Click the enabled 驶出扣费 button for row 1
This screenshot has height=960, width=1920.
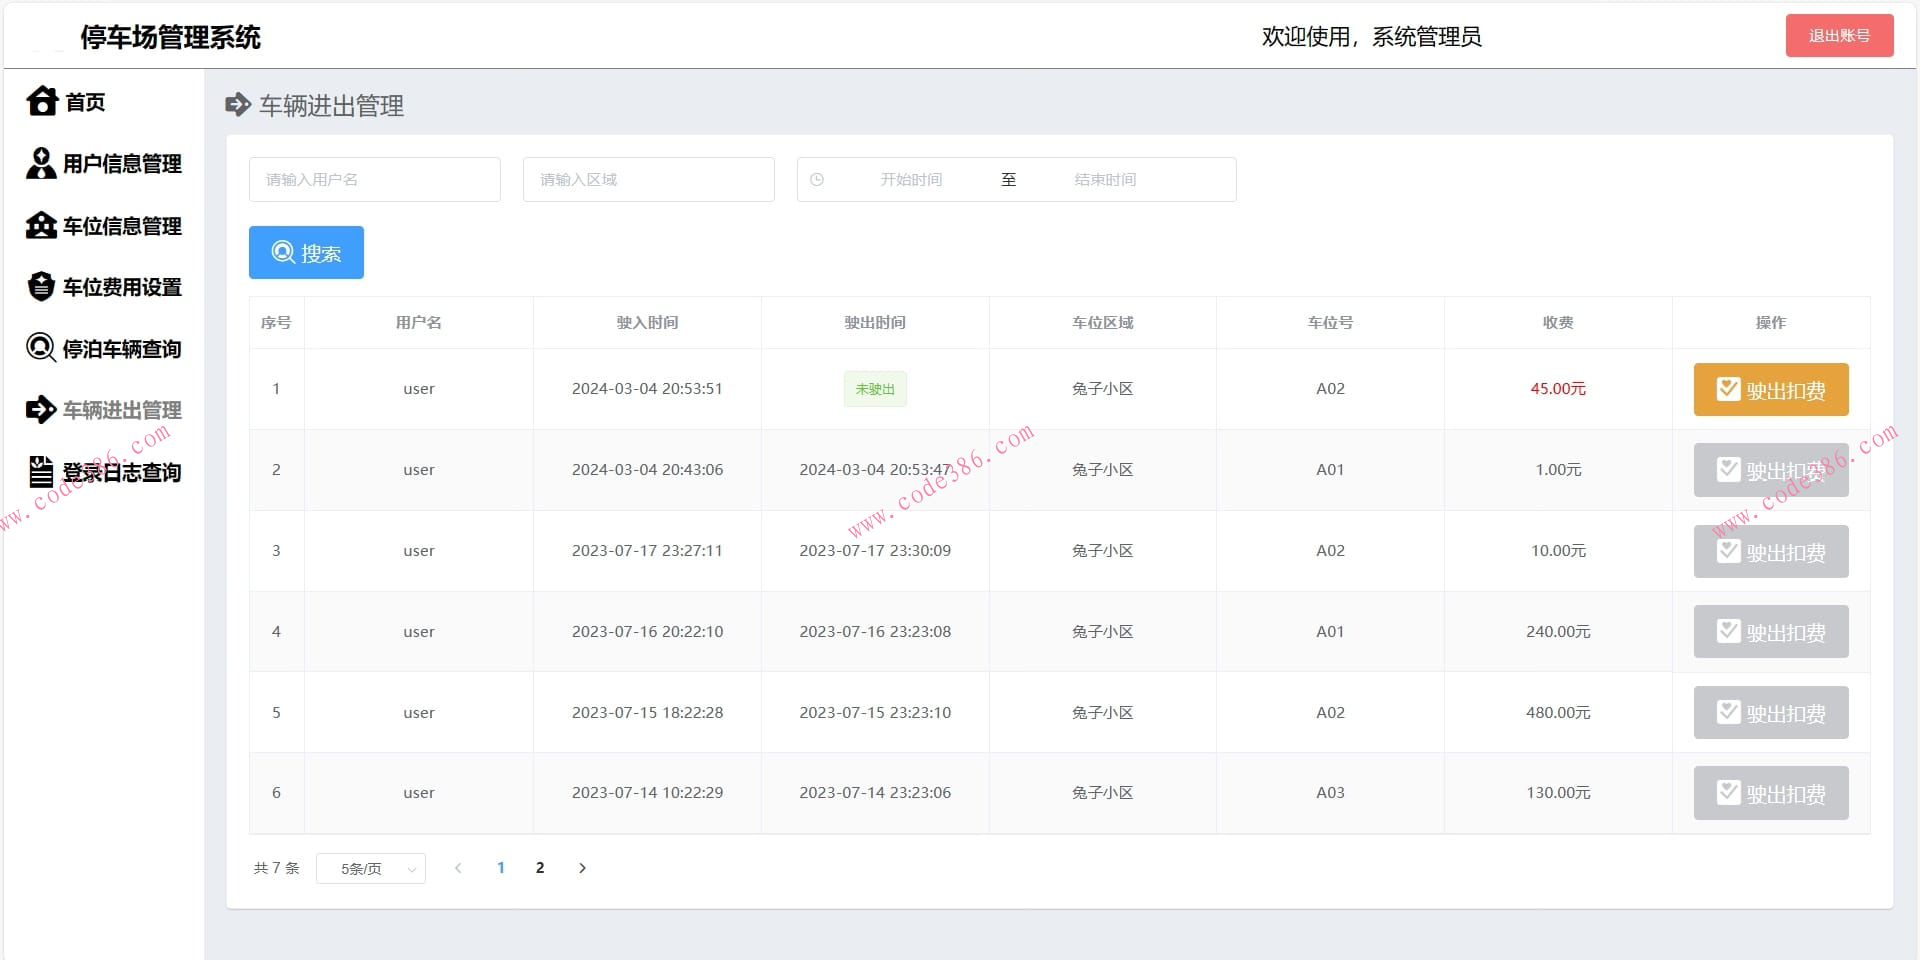click(x=1770, y=389)
